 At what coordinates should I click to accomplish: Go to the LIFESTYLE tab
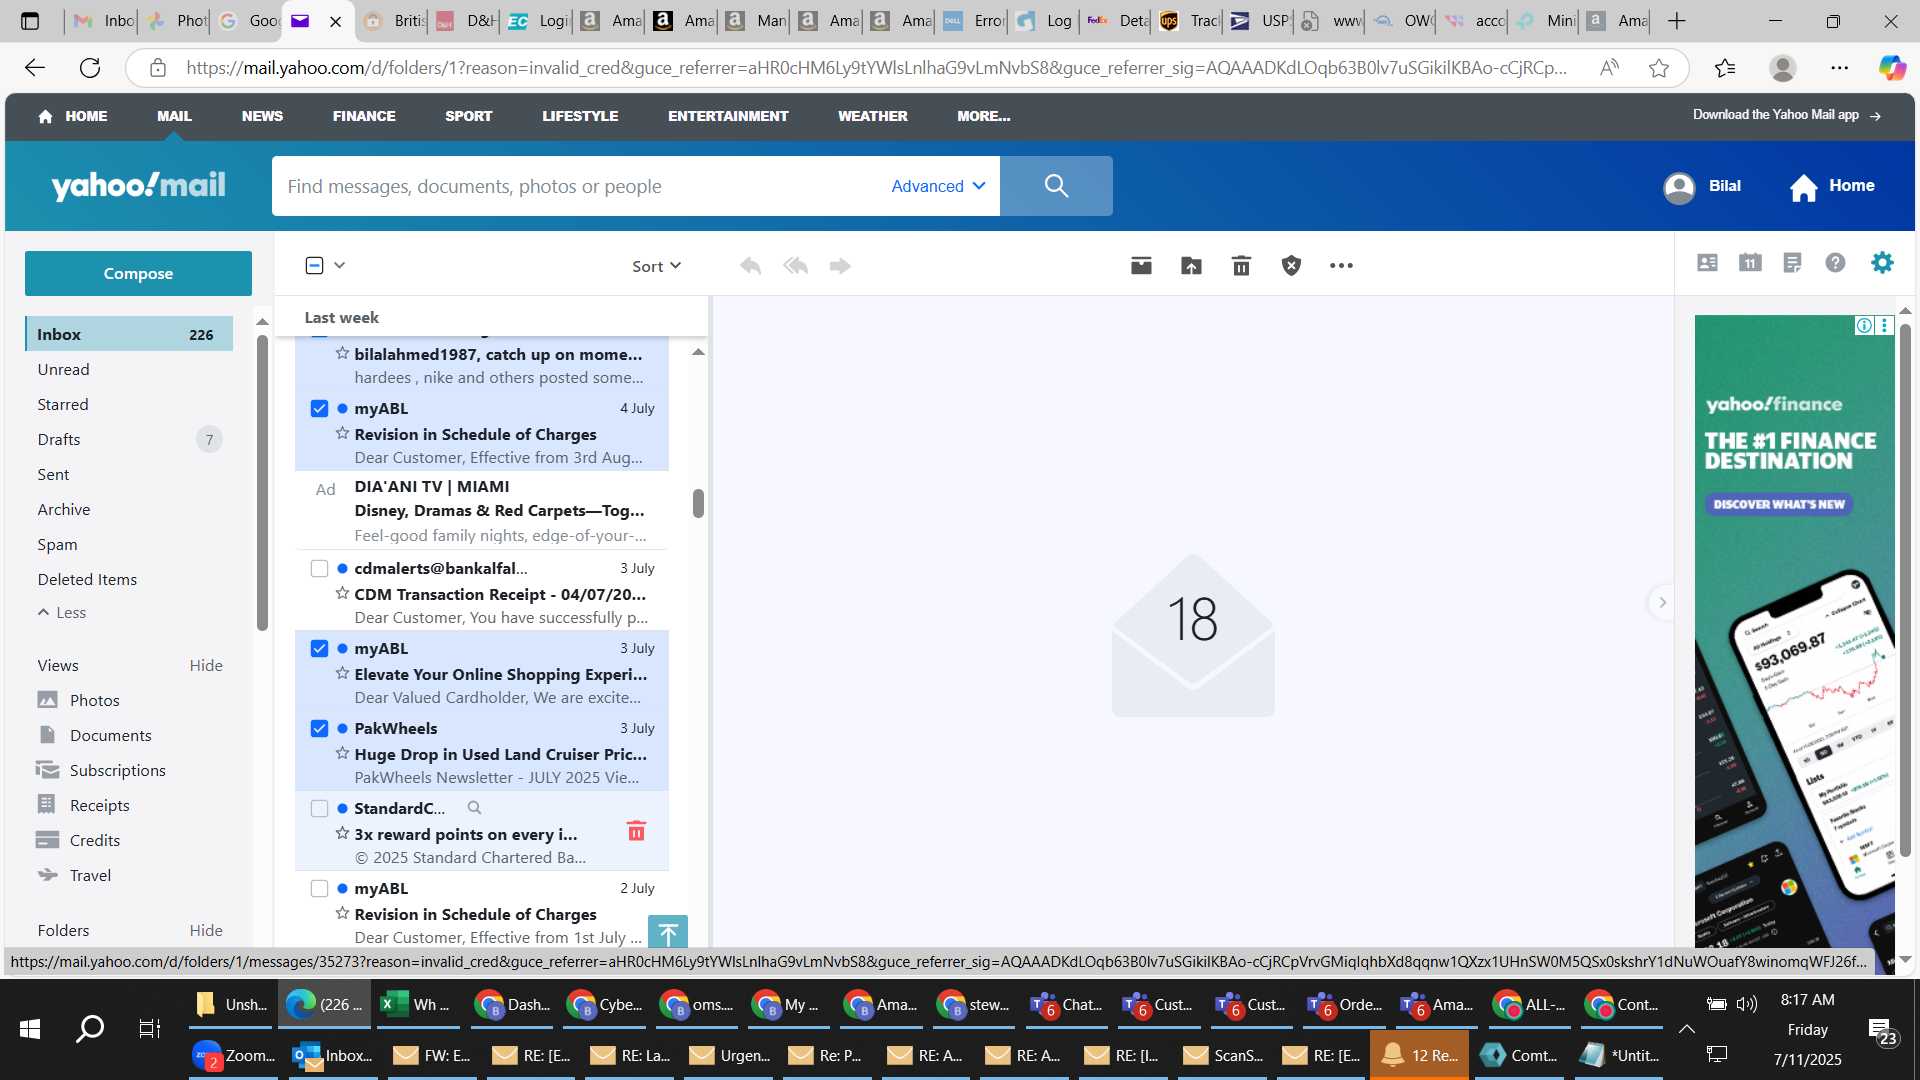(580, 116)
